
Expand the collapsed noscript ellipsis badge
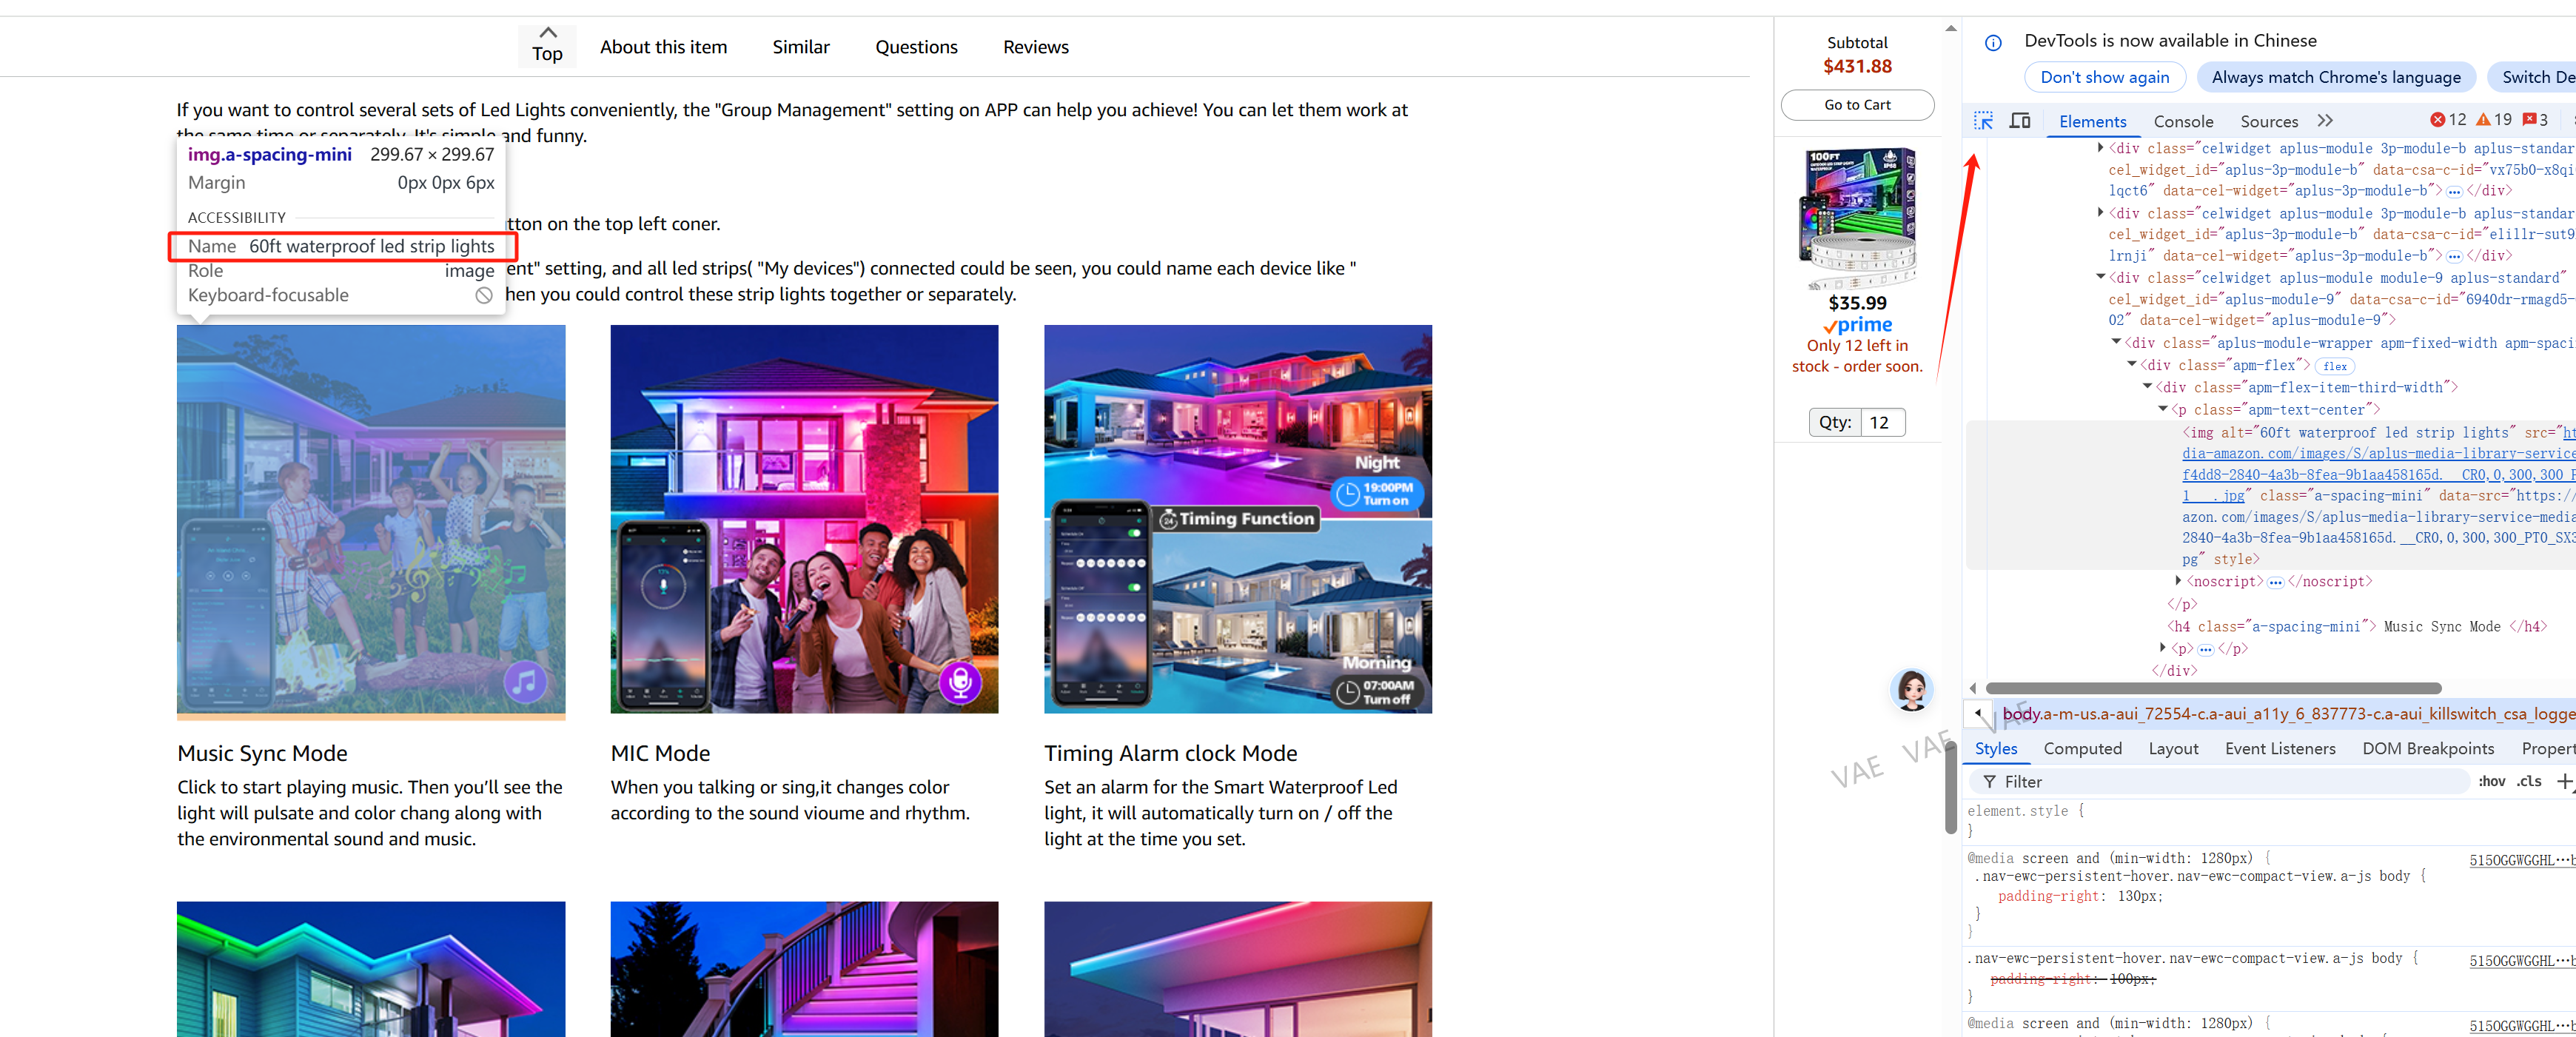[2275, 582]
